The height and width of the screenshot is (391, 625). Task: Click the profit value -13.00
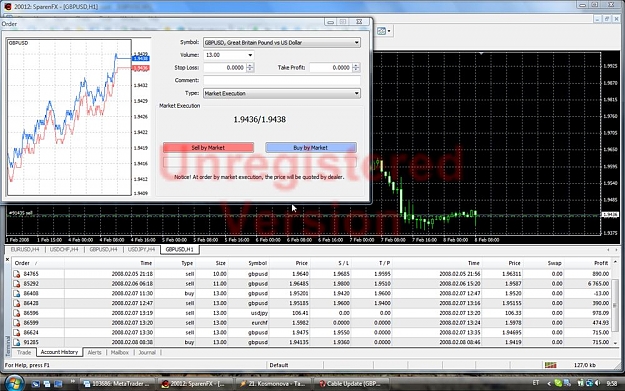[602, 293]
